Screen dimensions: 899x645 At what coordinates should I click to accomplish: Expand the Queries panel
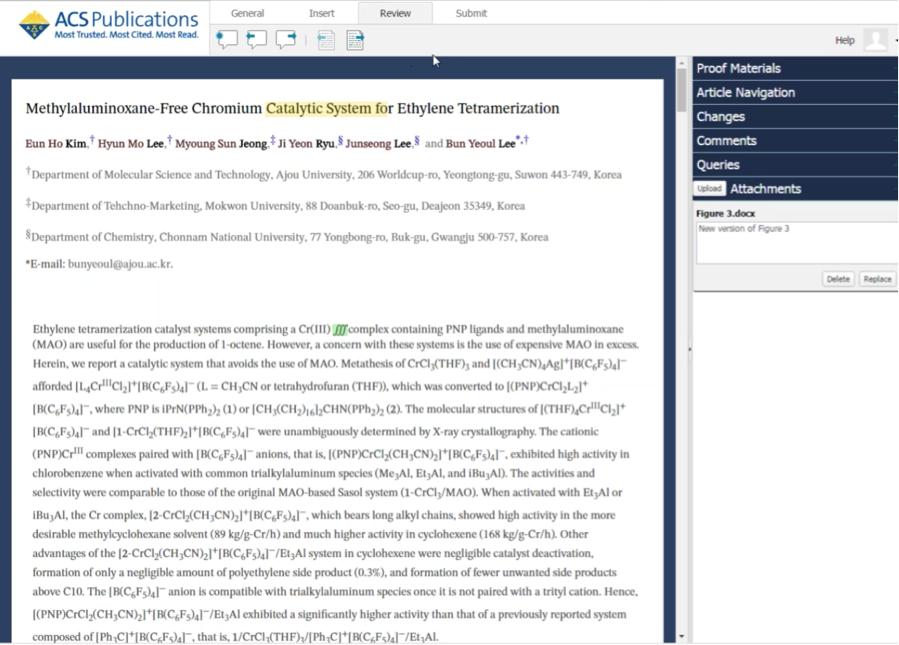click(795, 165)
